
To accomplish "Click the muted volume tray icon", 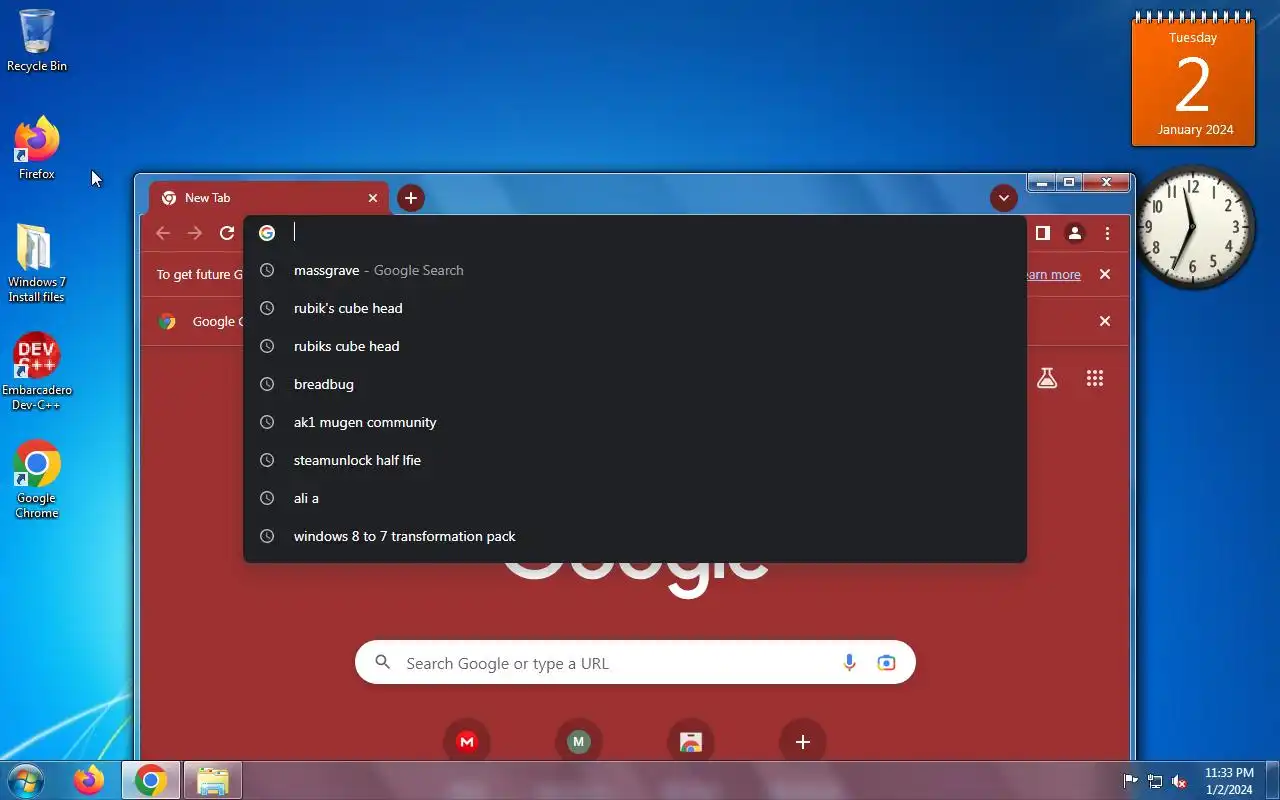I will (1180, 781).
